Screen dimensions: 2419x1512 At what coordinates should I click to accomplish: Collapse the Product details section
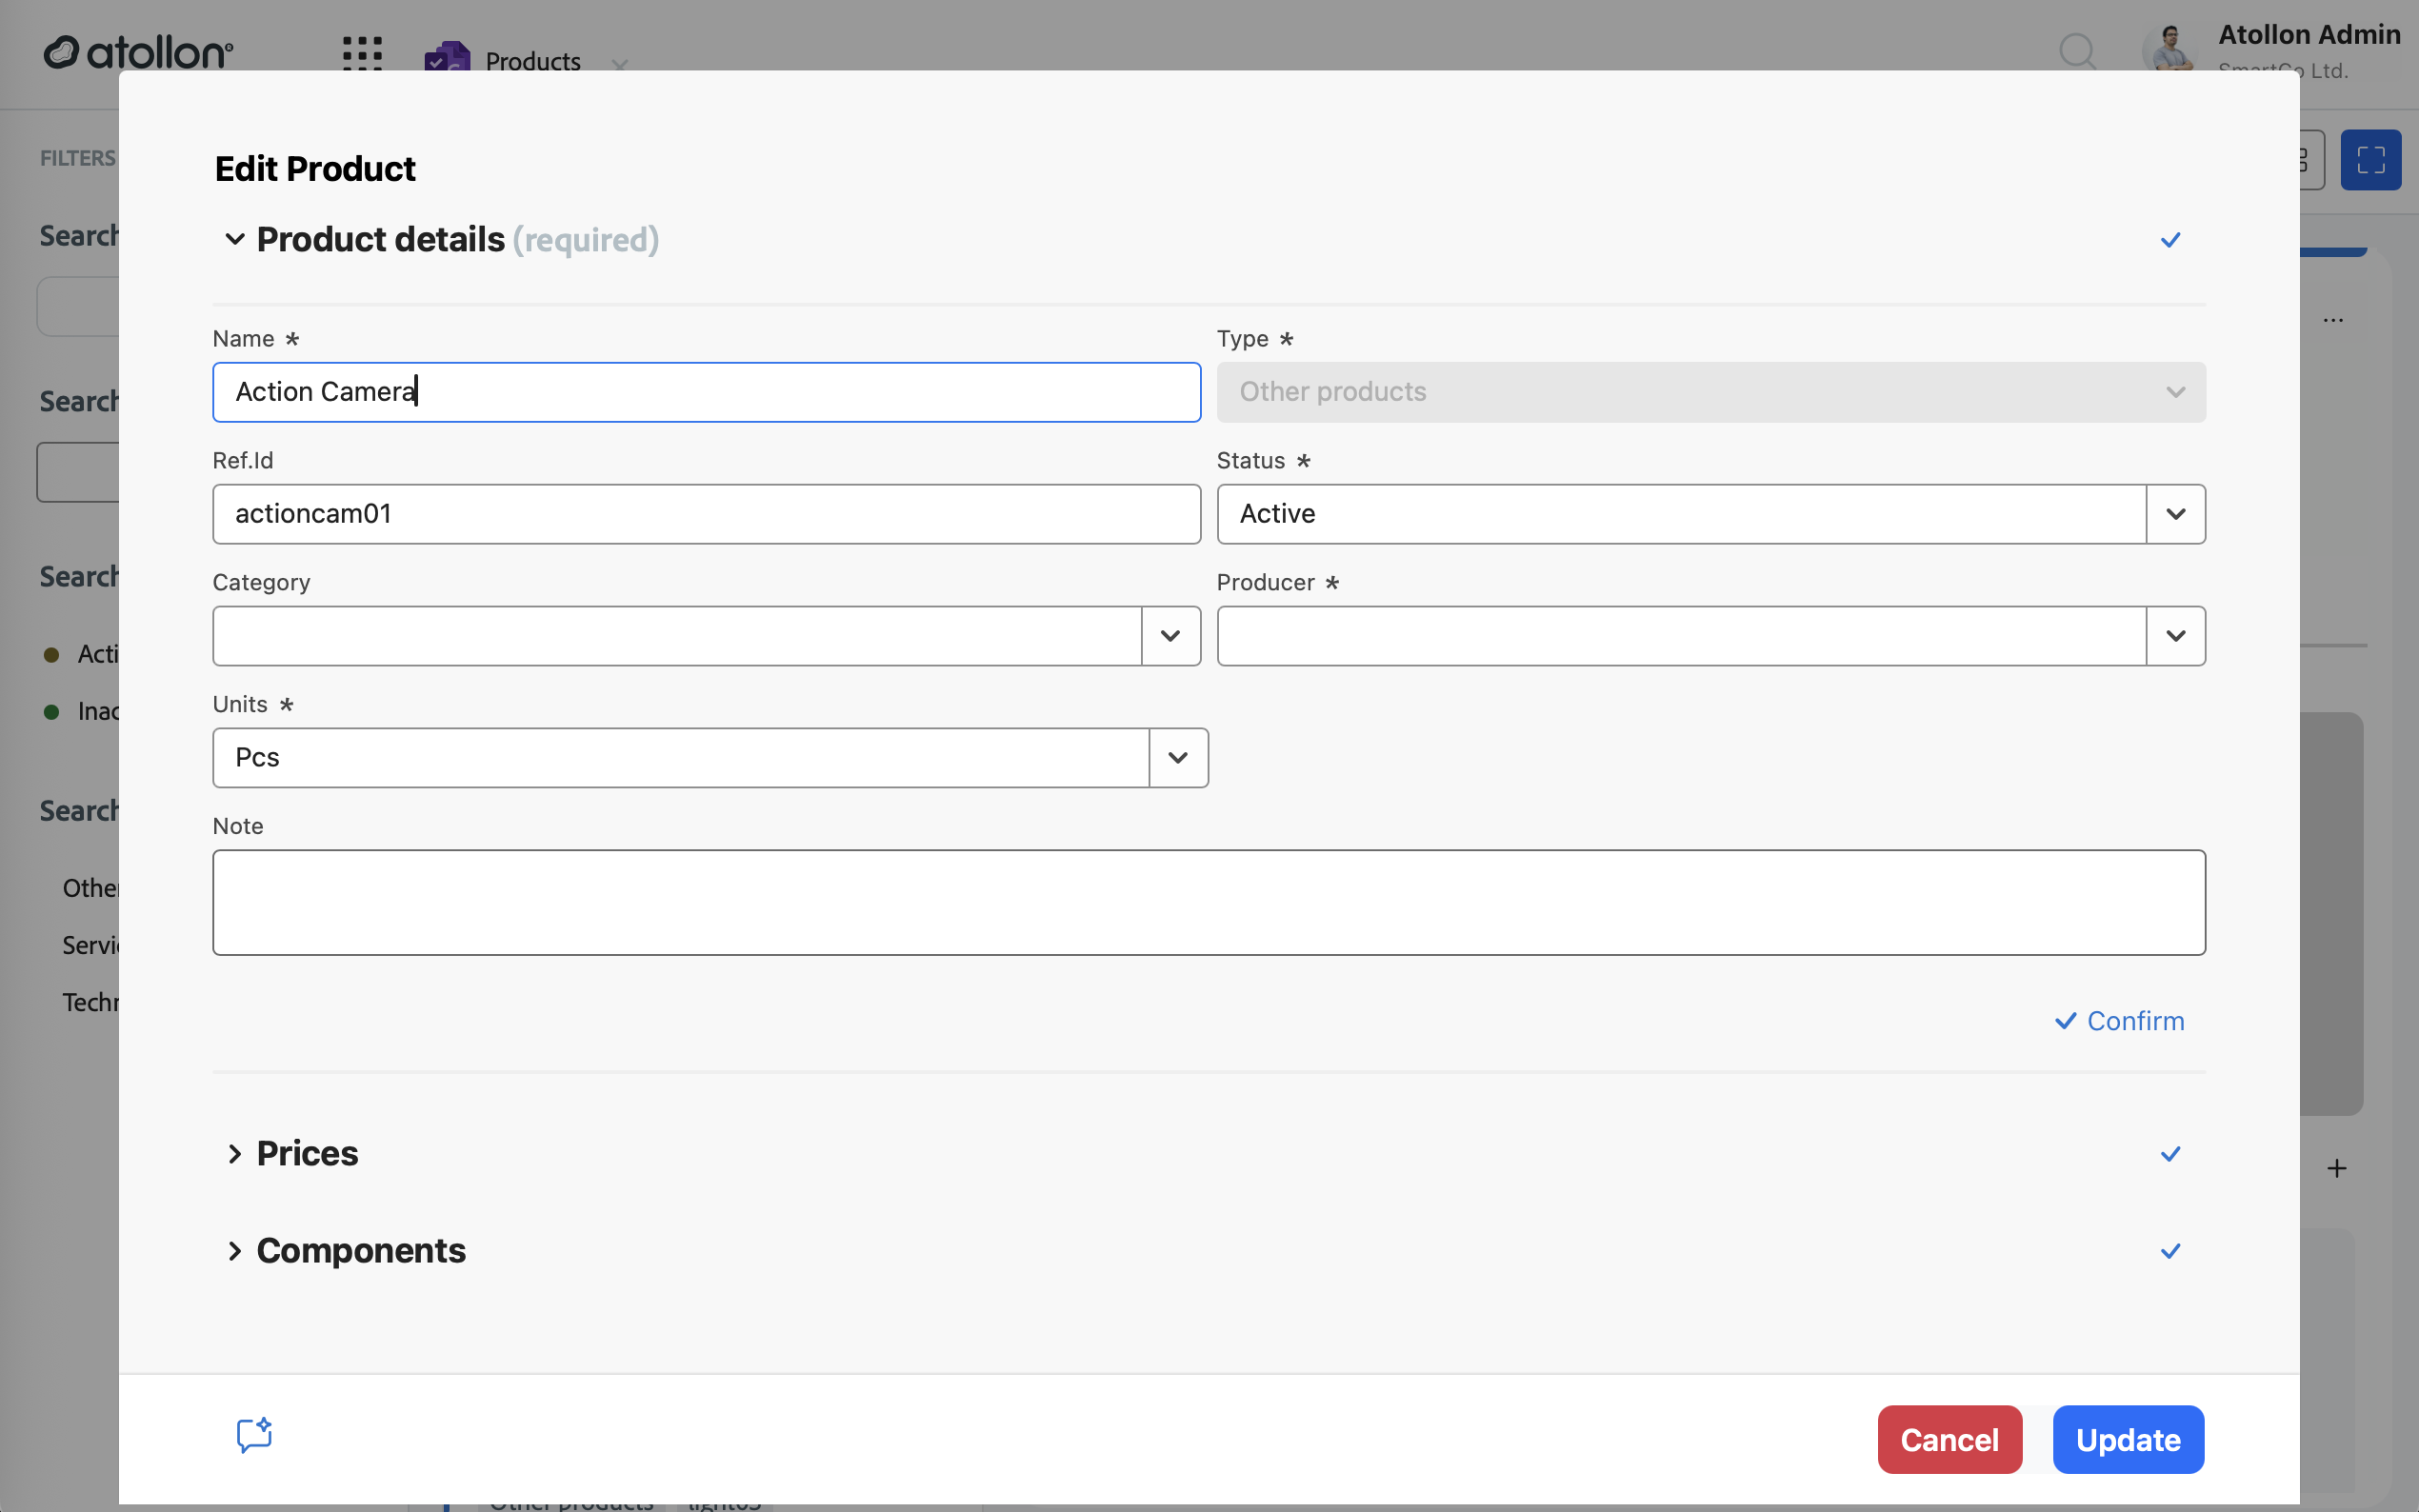[234, 239]
